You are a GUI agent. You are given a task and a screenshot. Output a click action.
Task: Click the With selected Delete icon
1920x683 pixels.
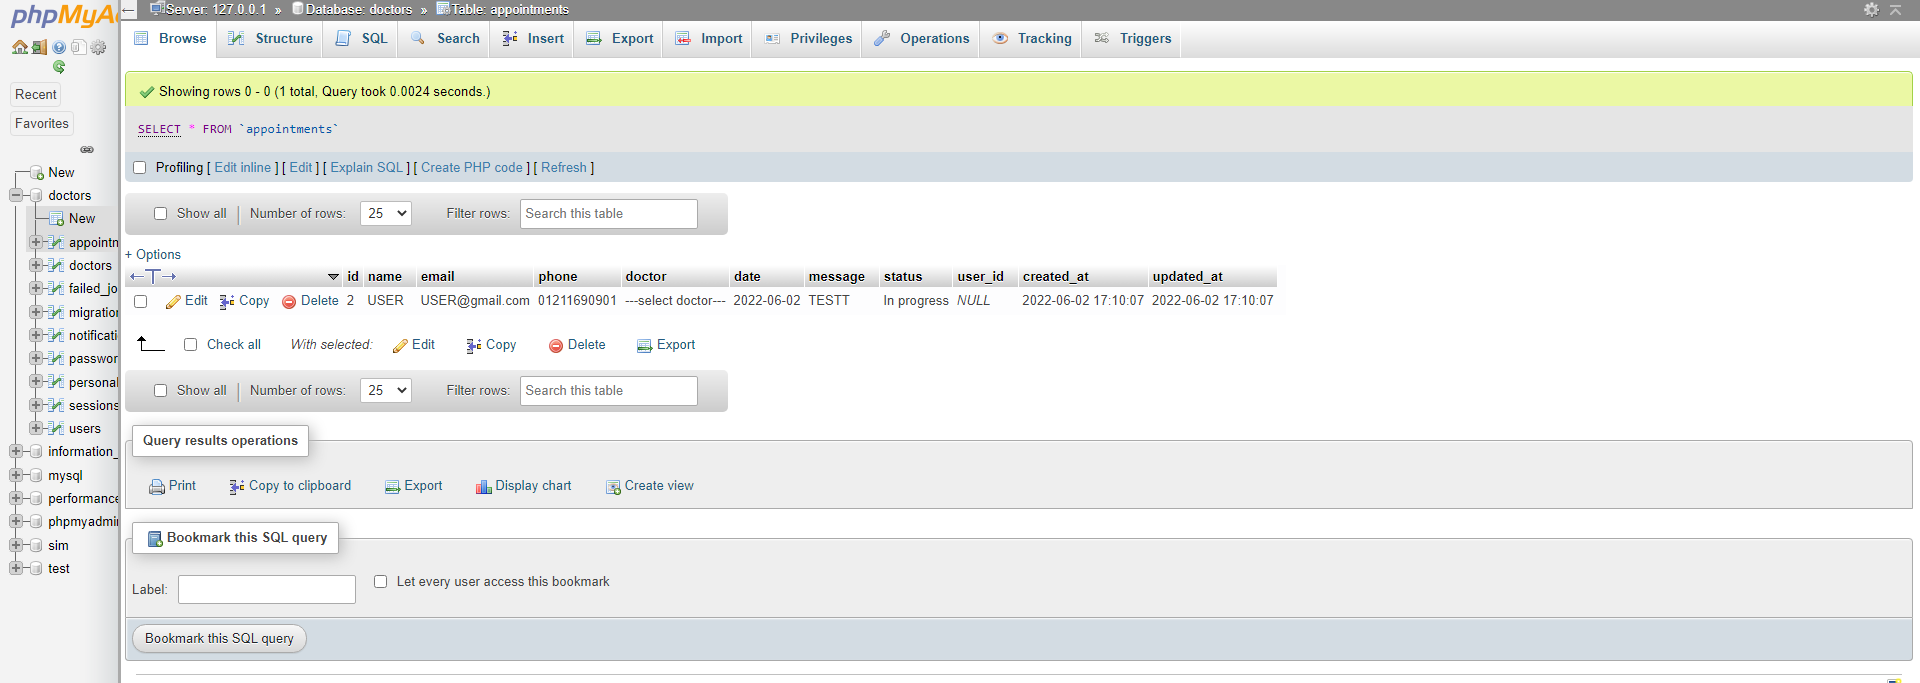tap(556, 345)
